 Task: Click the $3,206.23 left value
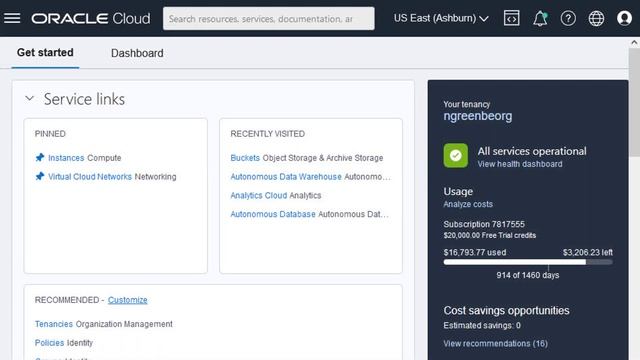(x=588, y=252)
